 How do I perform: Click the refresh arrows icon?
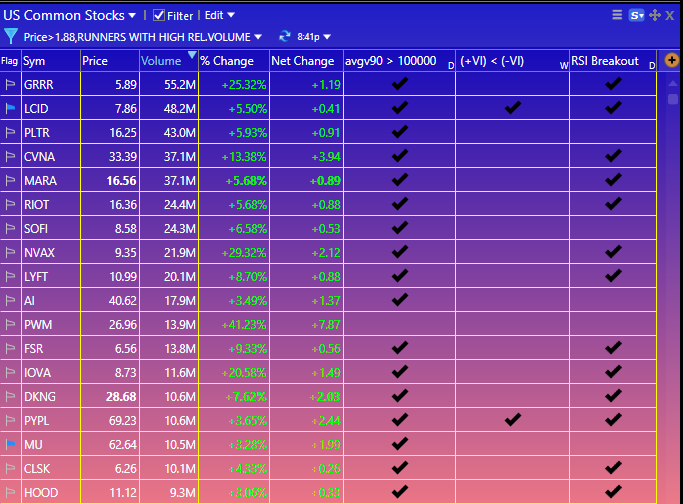point(284,37)
